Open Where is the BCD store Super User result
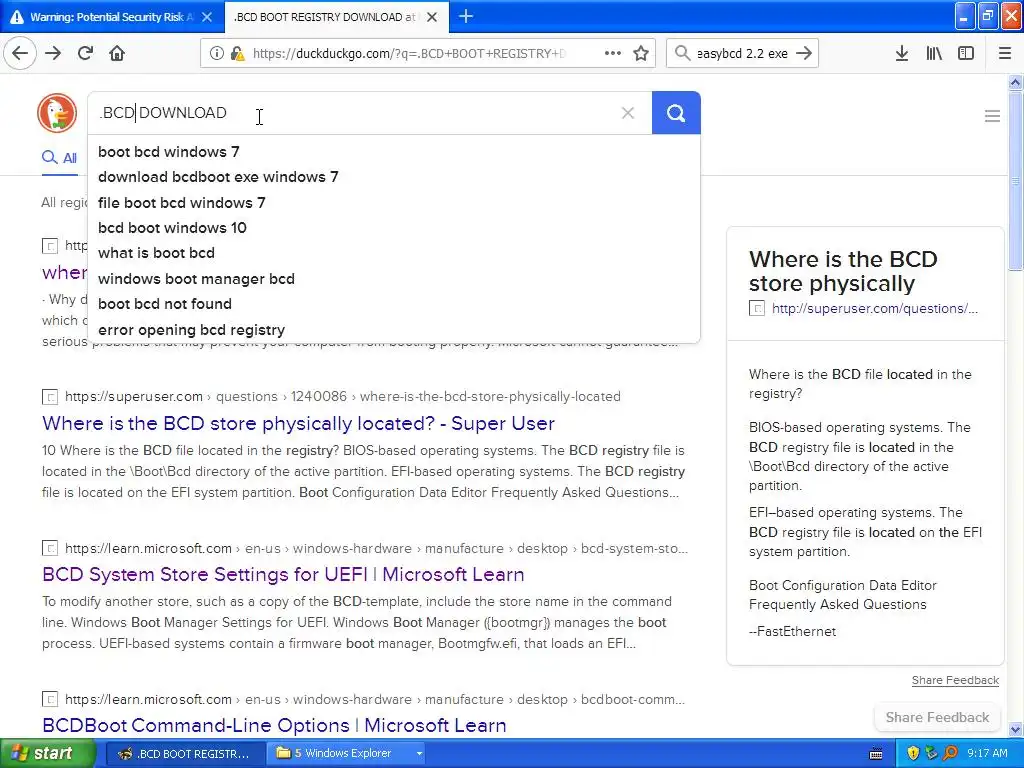1024x768 pixels. point(298,423)
